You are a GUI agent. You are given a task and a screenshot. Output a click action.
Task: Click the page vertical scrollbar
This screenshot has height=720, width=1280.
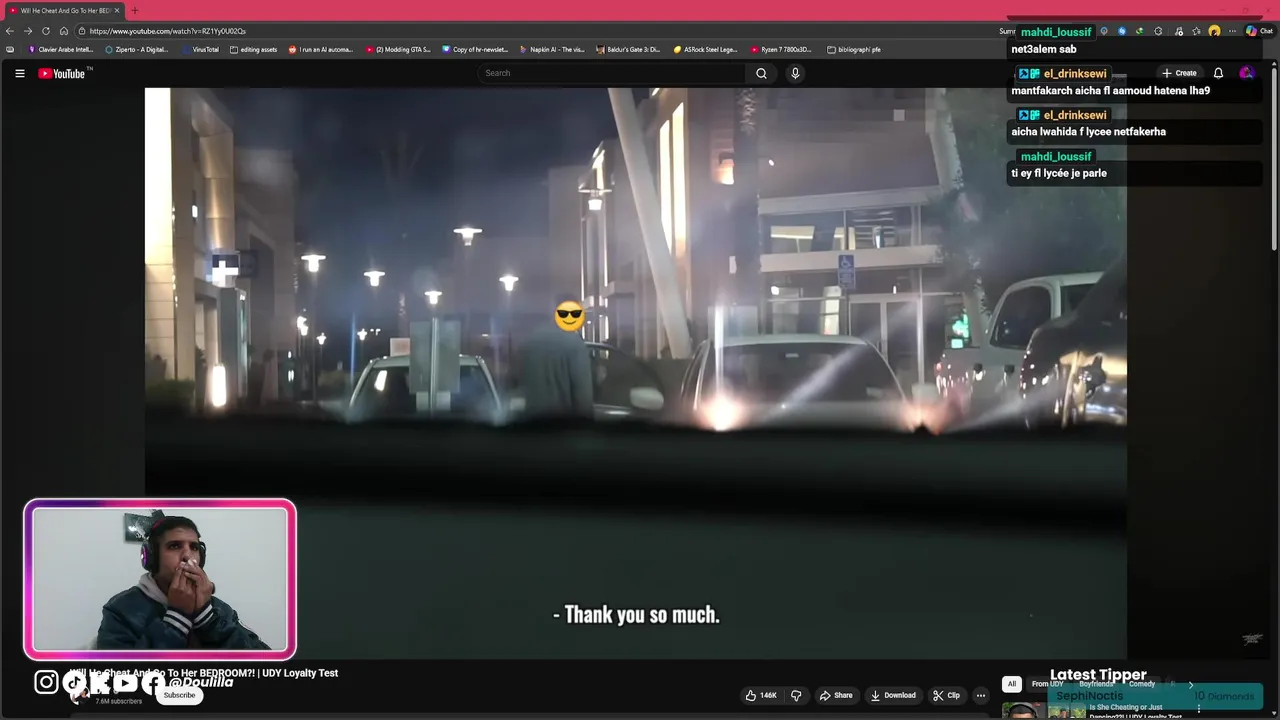1274,160
